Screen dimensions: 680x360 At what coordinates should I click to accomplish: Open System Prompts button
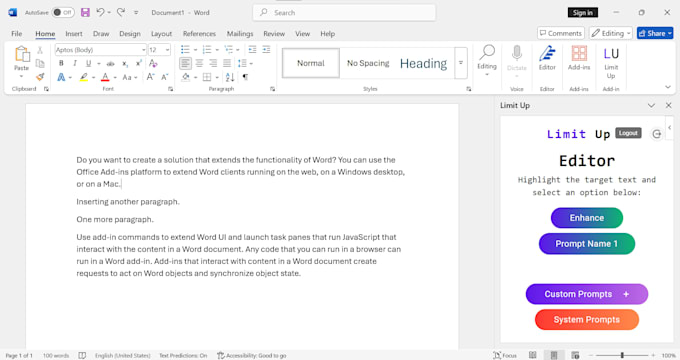tap(587, 320)
